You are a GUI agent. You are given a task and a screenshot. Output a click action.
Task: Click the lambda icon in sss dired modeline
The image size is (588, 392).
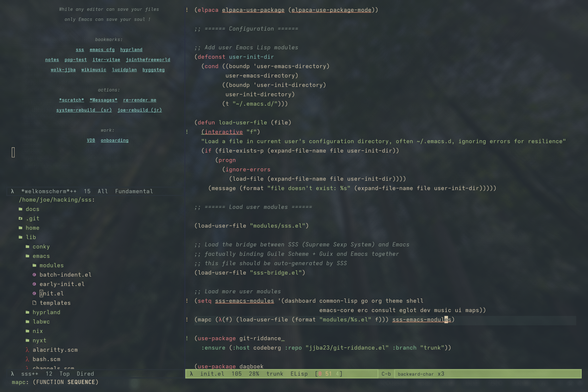point(12,374)
